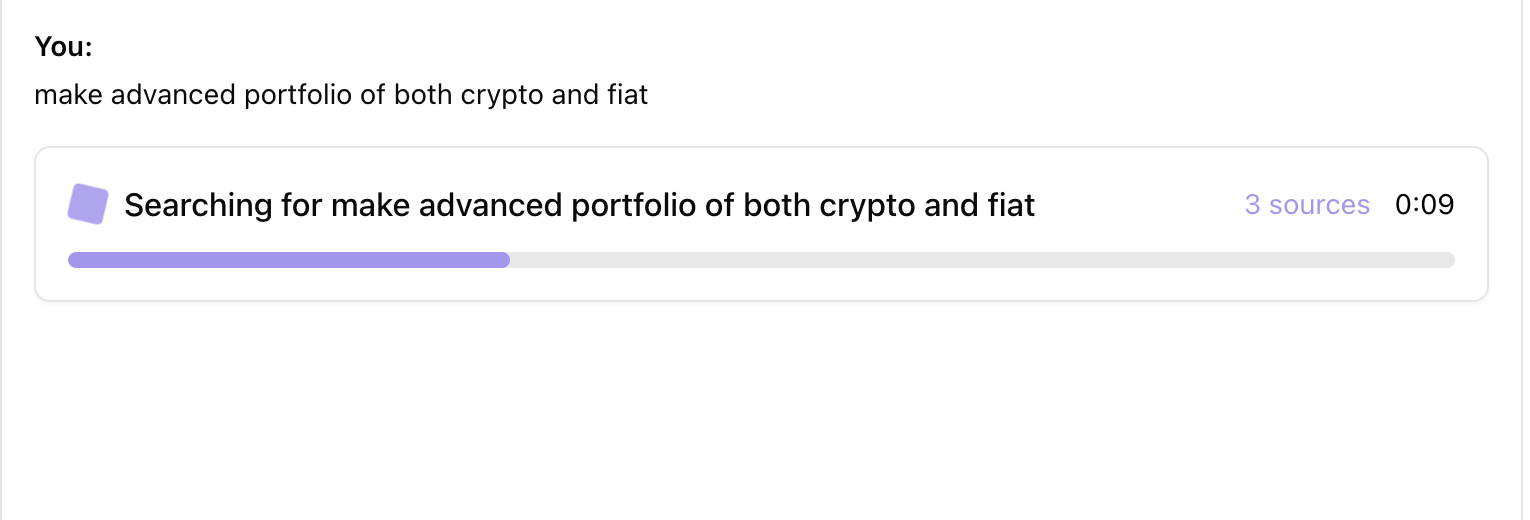Image resolution: width=1530 pixels, height=520 pixels.
Task: Click the right end of the purple progress fill
Action: (x=505, y=260)
